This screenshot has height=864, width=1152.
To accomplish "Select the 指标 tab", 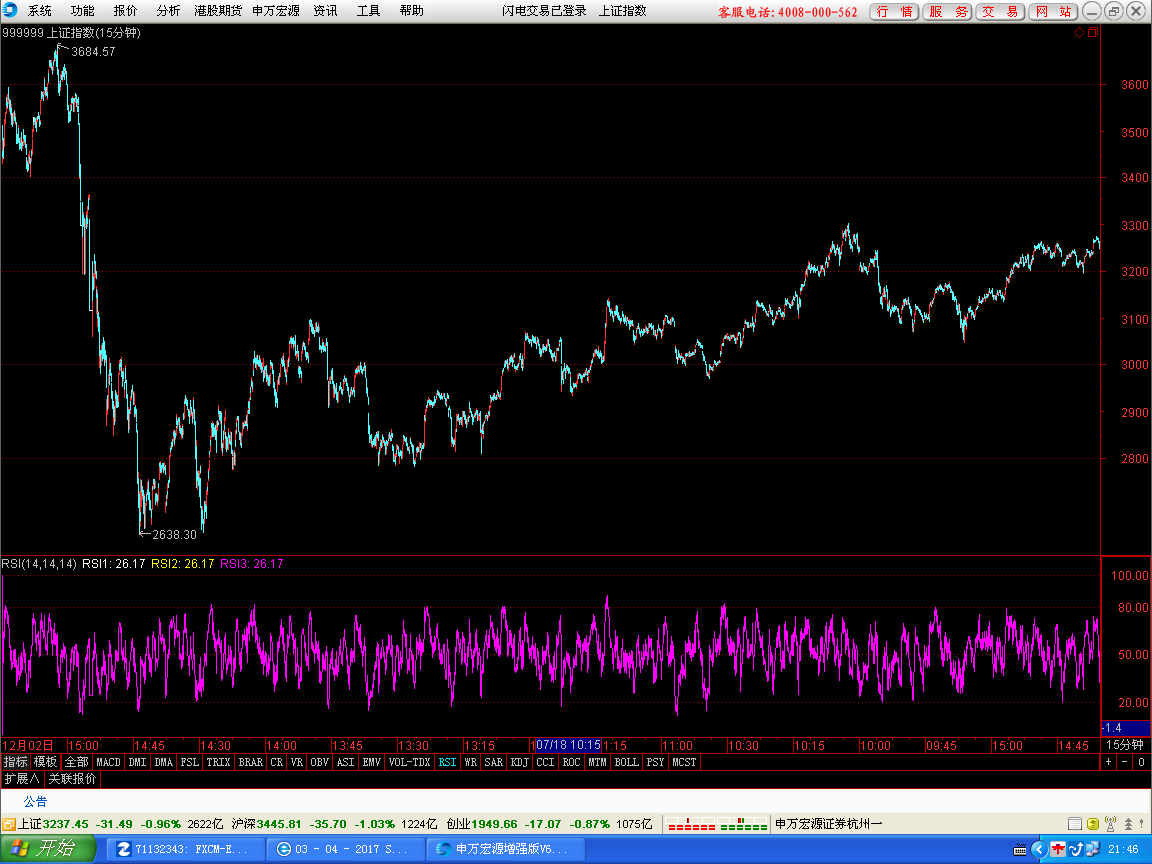I will point(15,762).
